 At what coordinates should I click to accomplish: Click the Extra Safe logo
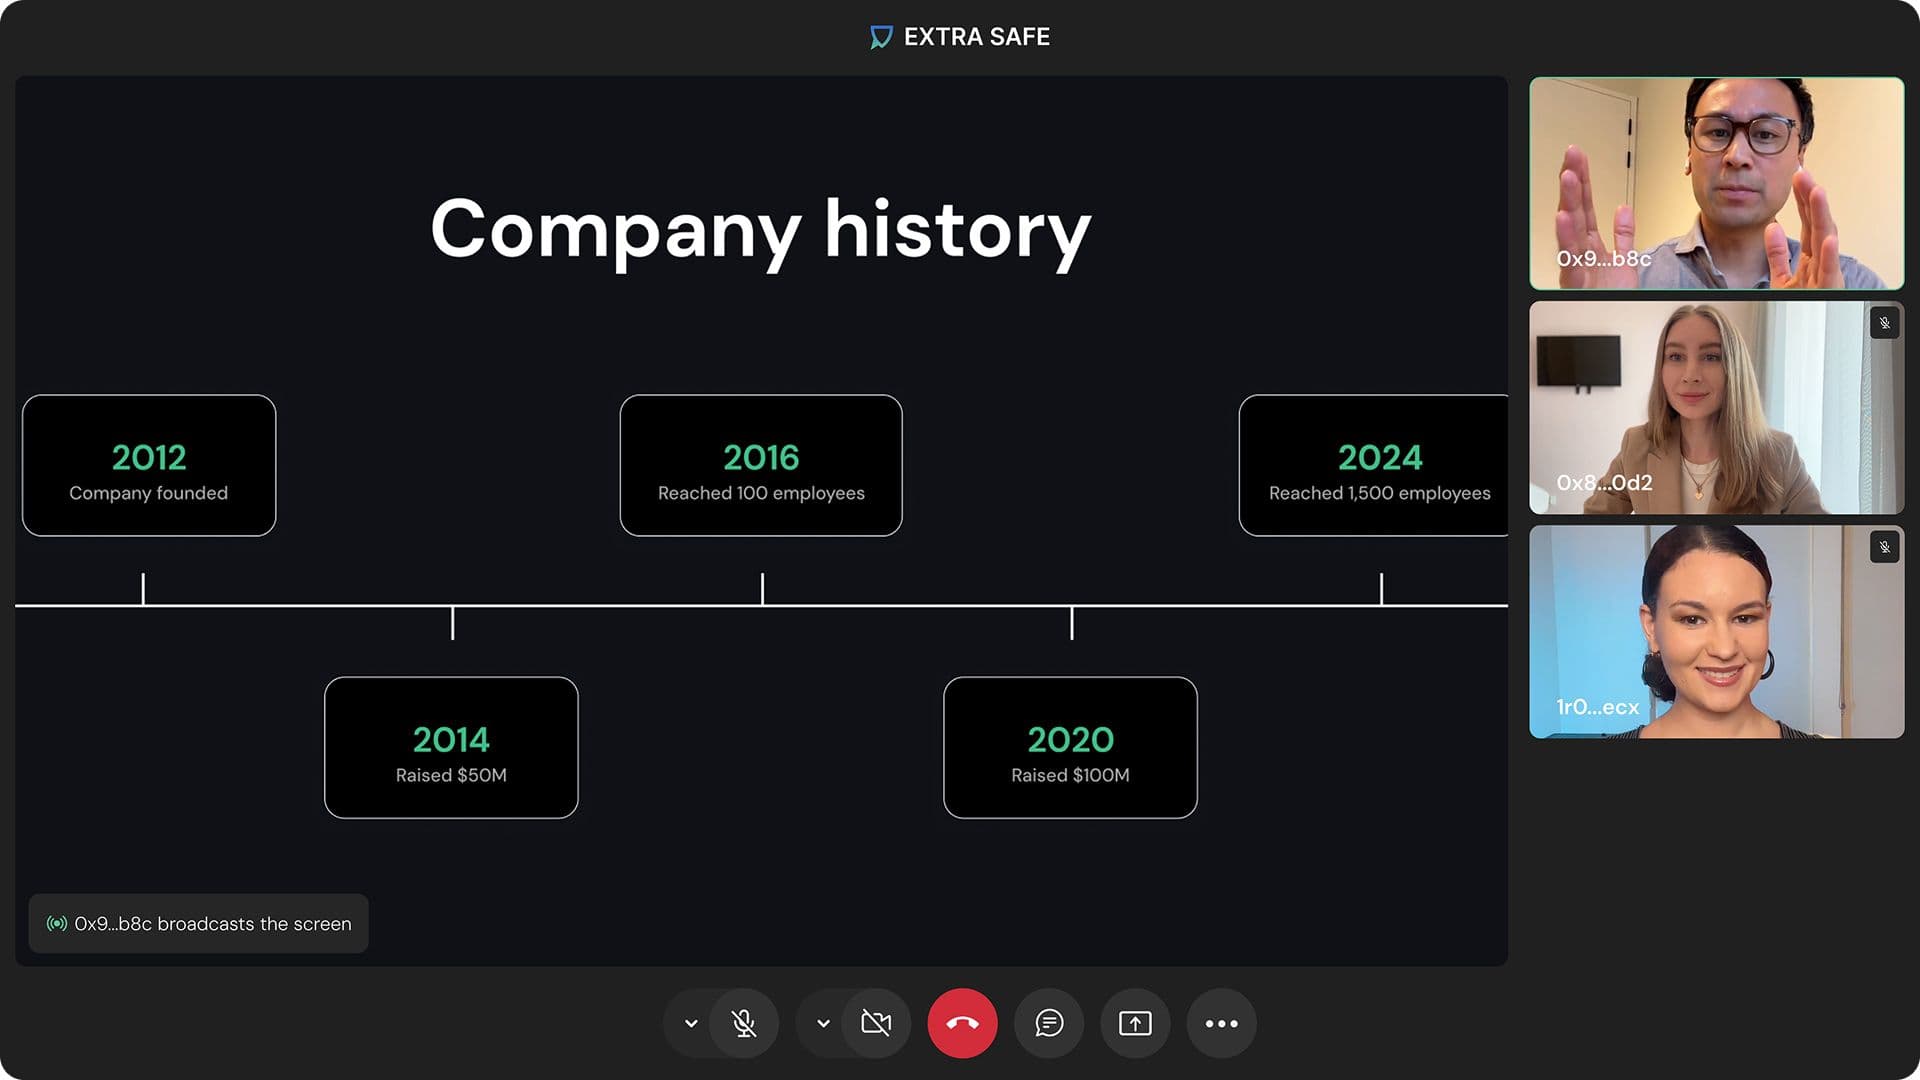pyautogui.click(x=880, y=37)
